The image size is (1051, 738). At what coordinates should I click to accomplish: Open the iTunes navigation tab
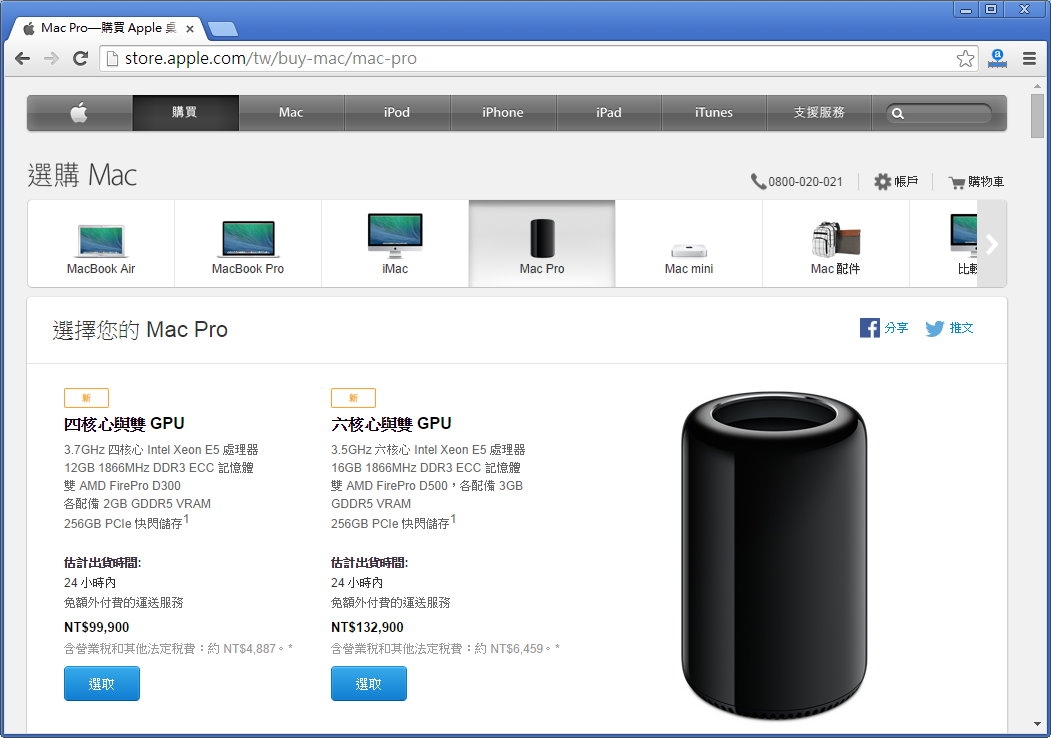[714, 113]
